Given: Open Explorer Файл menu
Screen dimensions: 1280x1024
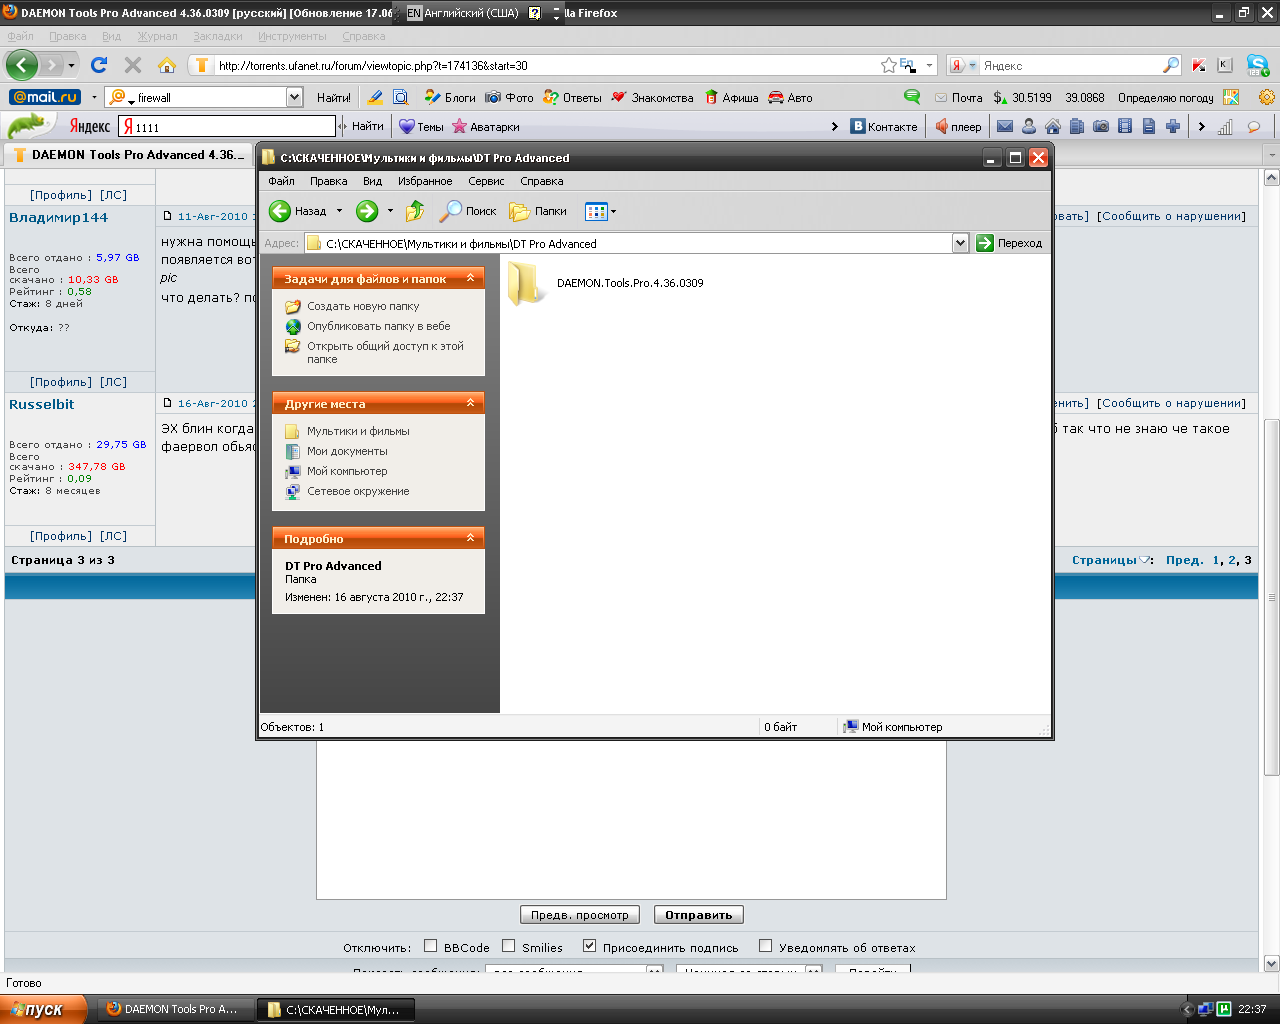Looking at the screenshot, I should click(x=281, y=181).
